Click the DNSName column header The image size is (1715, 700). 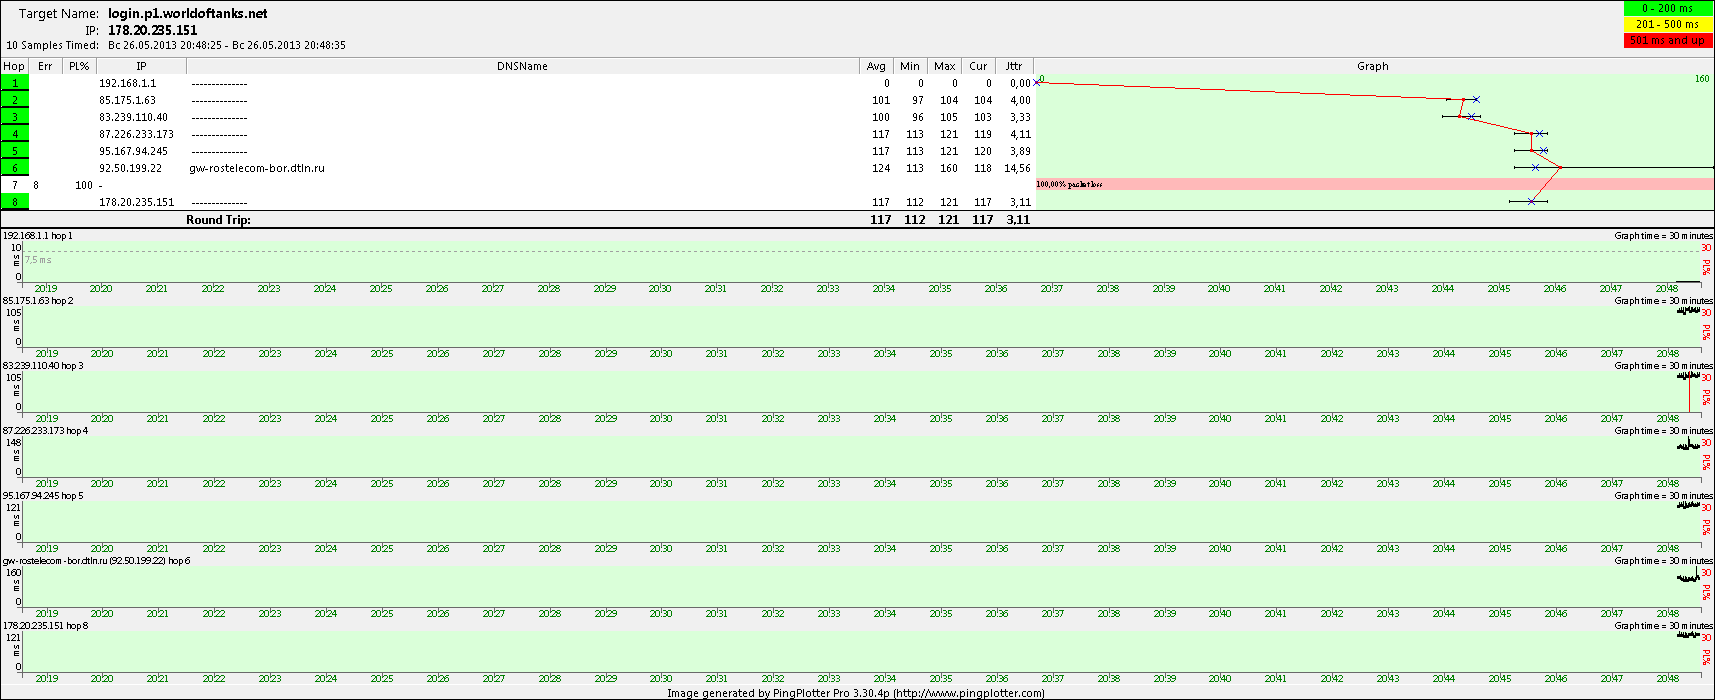523,66
